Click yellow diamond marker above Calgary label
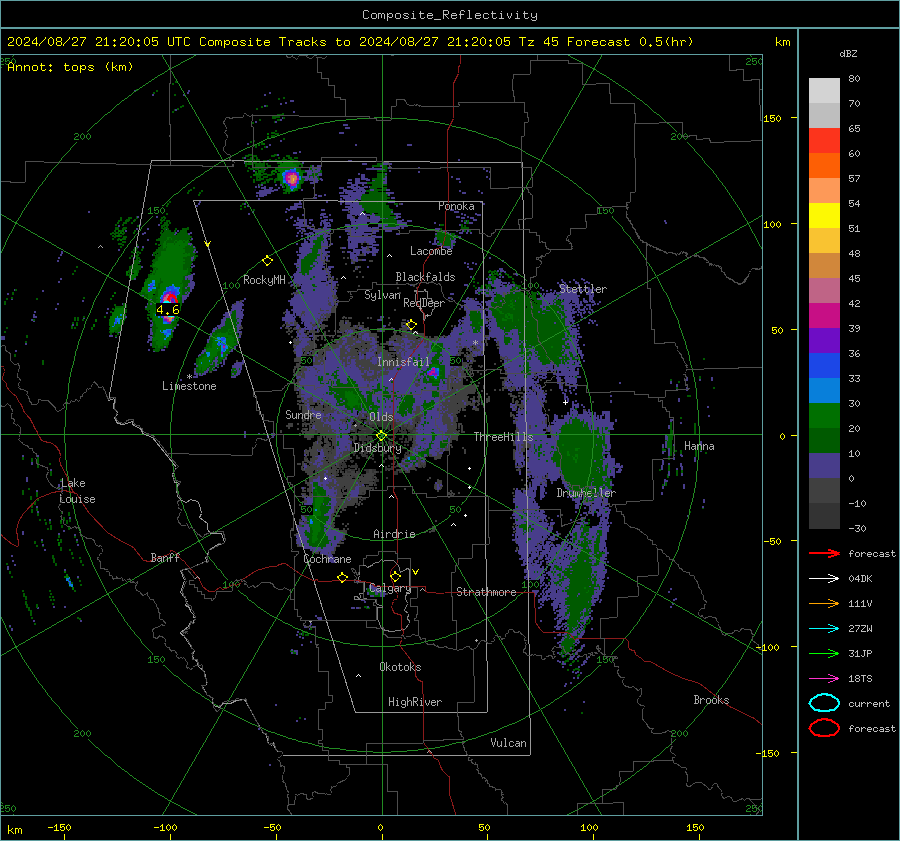This screenshot has width=900, height=841. point(395,576)
